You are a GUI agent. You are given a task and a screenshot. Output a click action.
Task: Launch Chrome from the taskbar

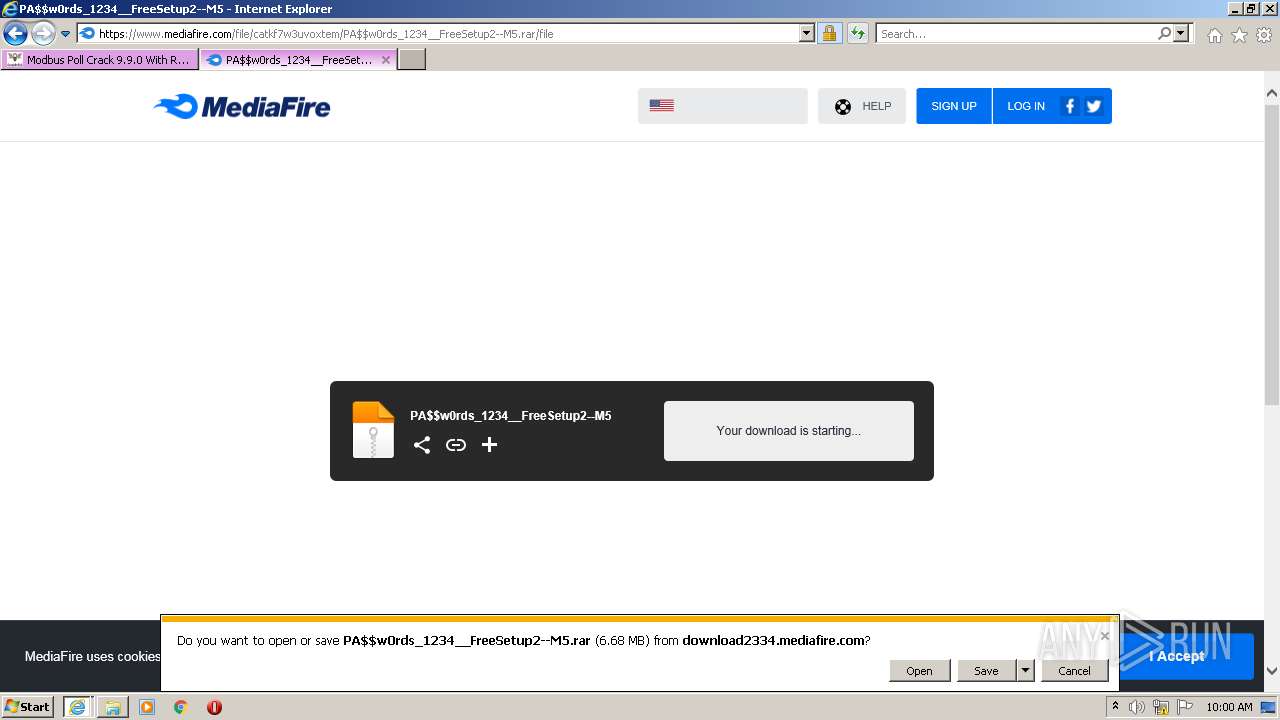pos(181,707)
